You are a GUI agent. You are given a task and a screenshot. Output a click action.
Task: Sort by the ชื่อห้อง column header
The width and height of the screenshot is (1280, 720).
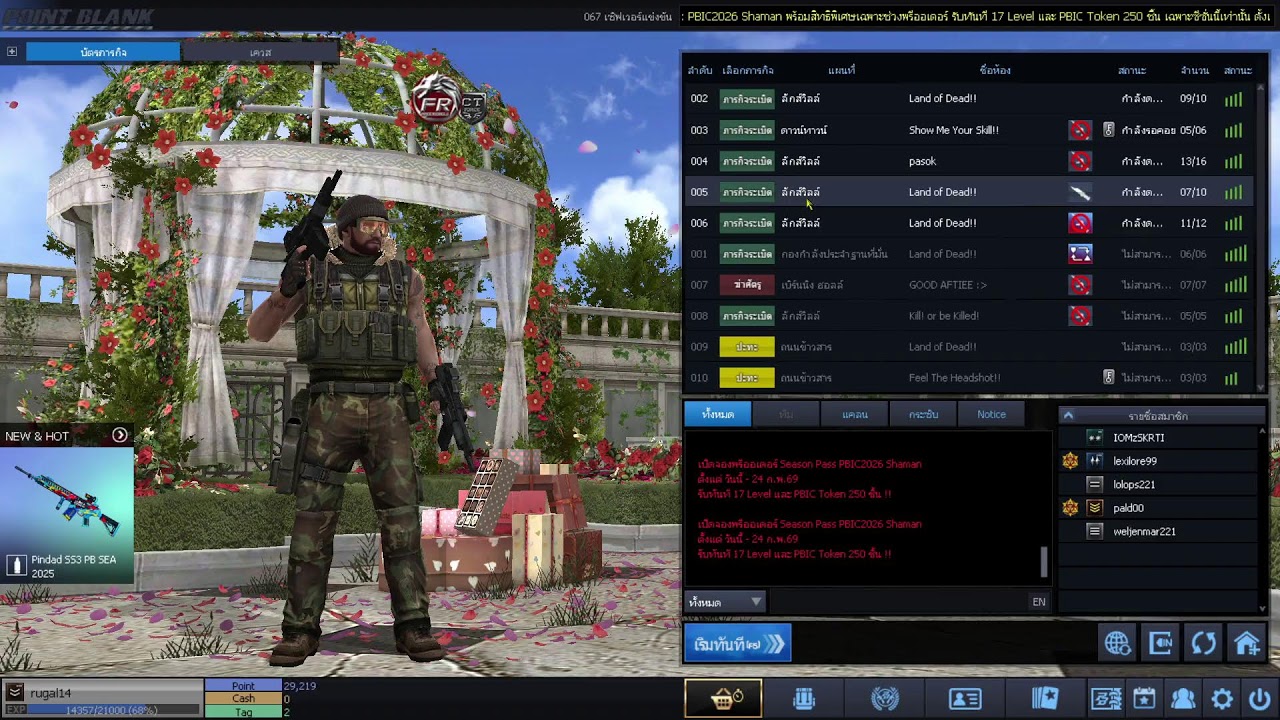[x=995, y=71]
